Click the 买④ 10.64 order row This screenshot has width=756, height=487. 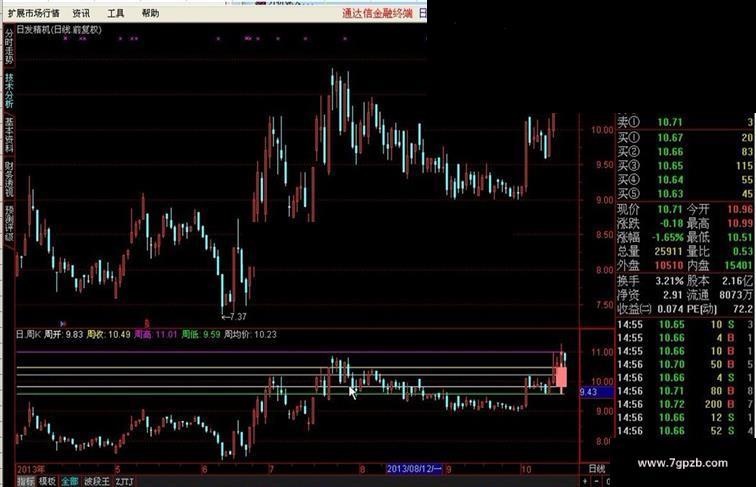point(685,180)
